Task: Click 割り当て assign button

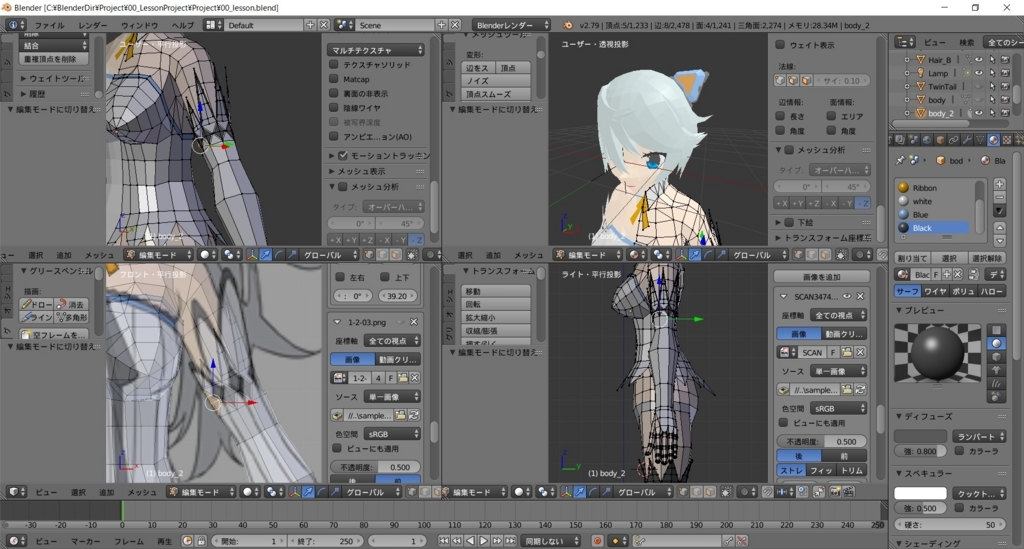Action: (912, 259)
